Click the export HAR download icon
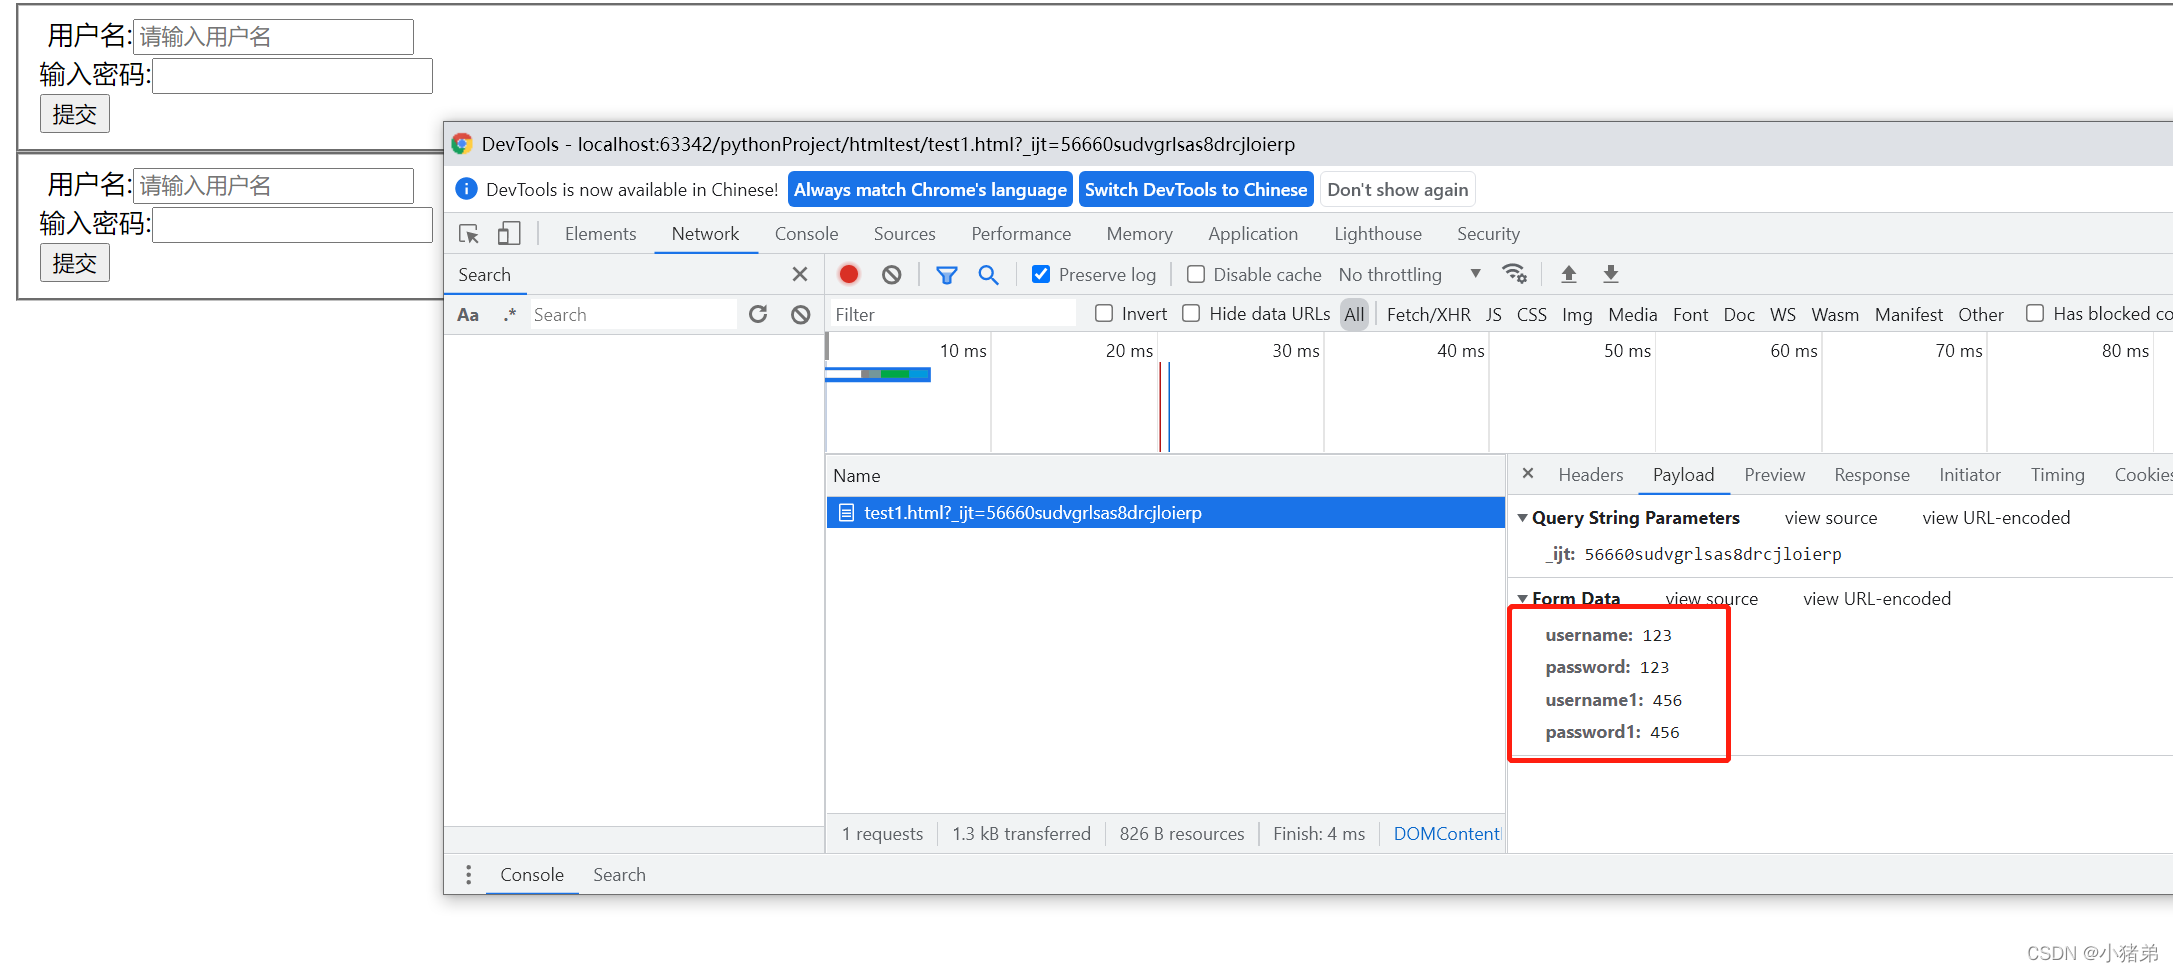This screenshot has width=2173, height=972. 1611,274
